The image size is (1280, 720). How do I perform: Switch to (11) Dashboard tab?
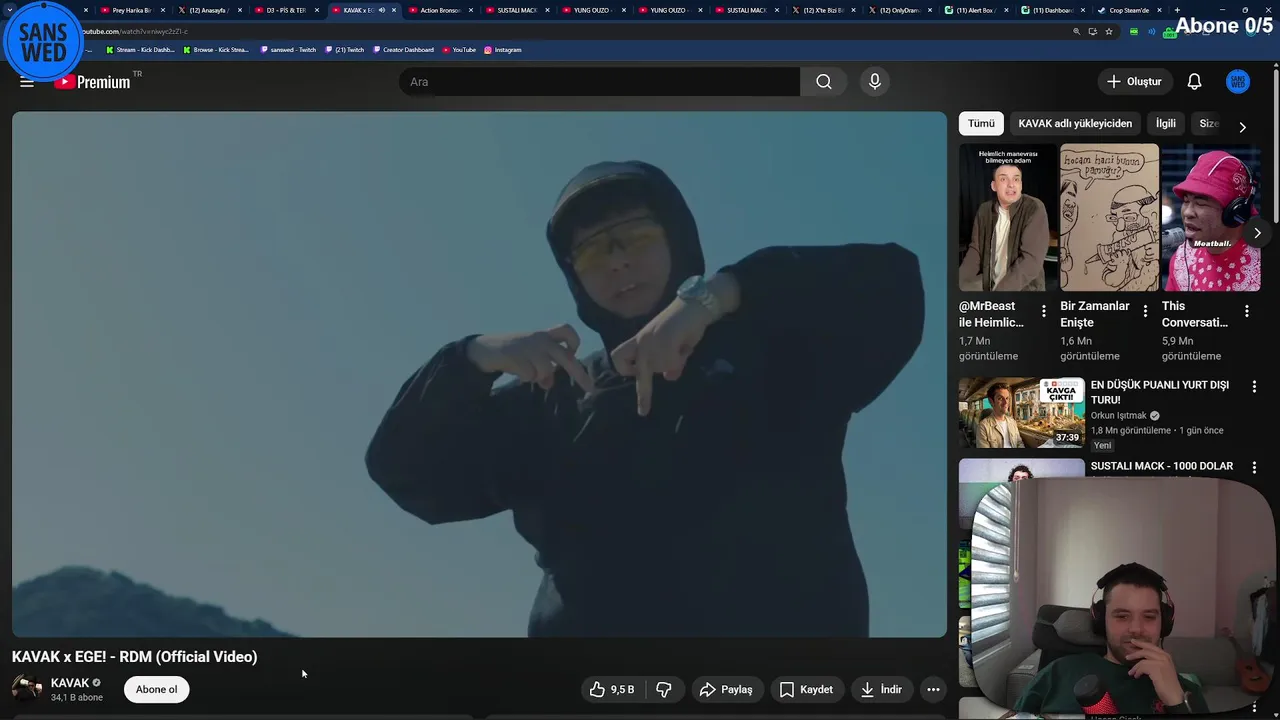click(1051, 10)
